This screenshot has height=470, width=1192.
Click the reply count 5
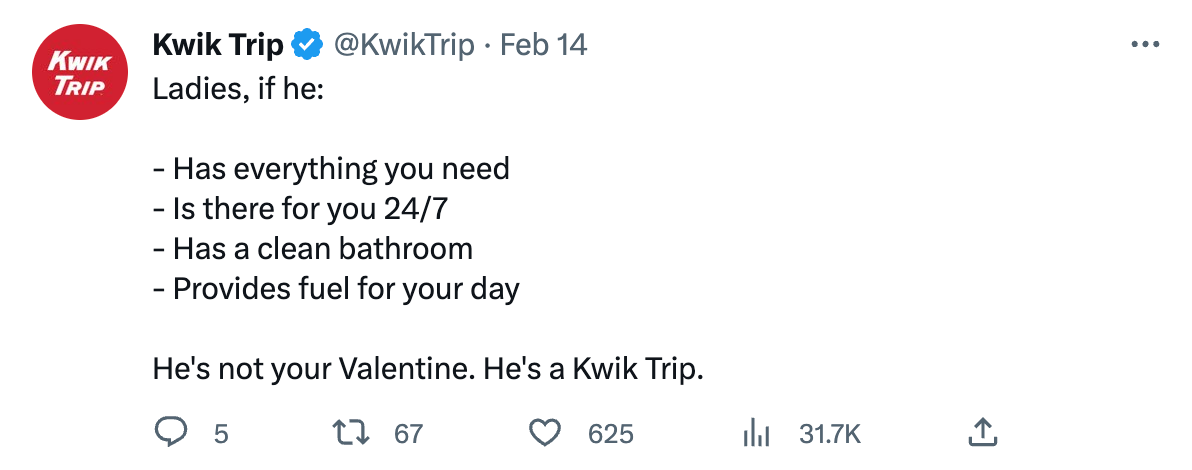coord(221,433)
